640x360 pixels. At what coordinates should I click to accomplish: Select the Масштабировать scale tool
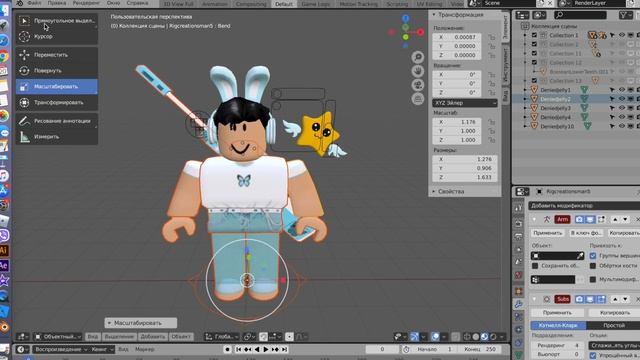click(x=57, y=87)
